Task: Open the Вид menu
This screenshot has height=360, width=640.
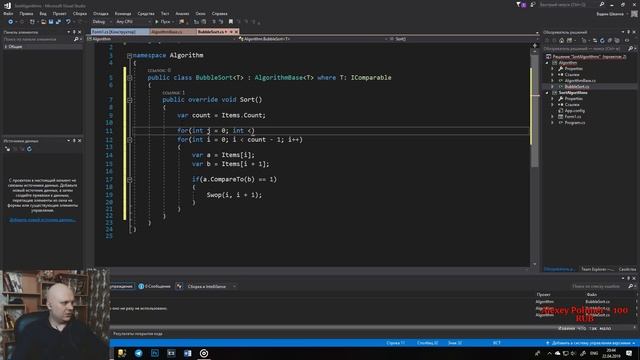Action: point(43,13)
